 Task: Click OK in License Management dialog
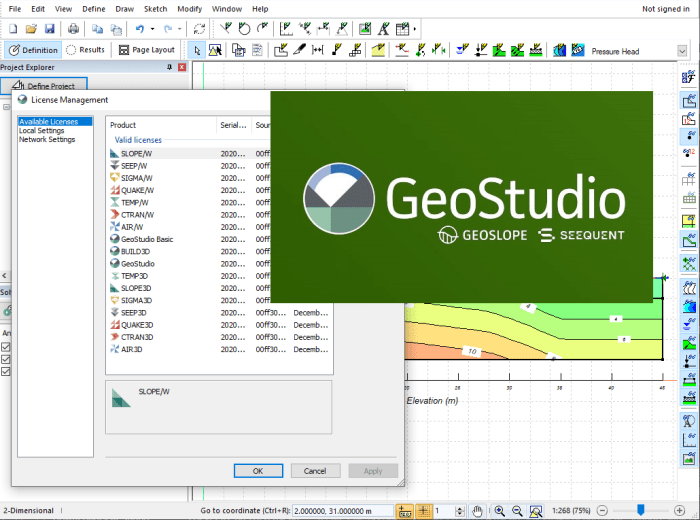[x=258, y=471]
